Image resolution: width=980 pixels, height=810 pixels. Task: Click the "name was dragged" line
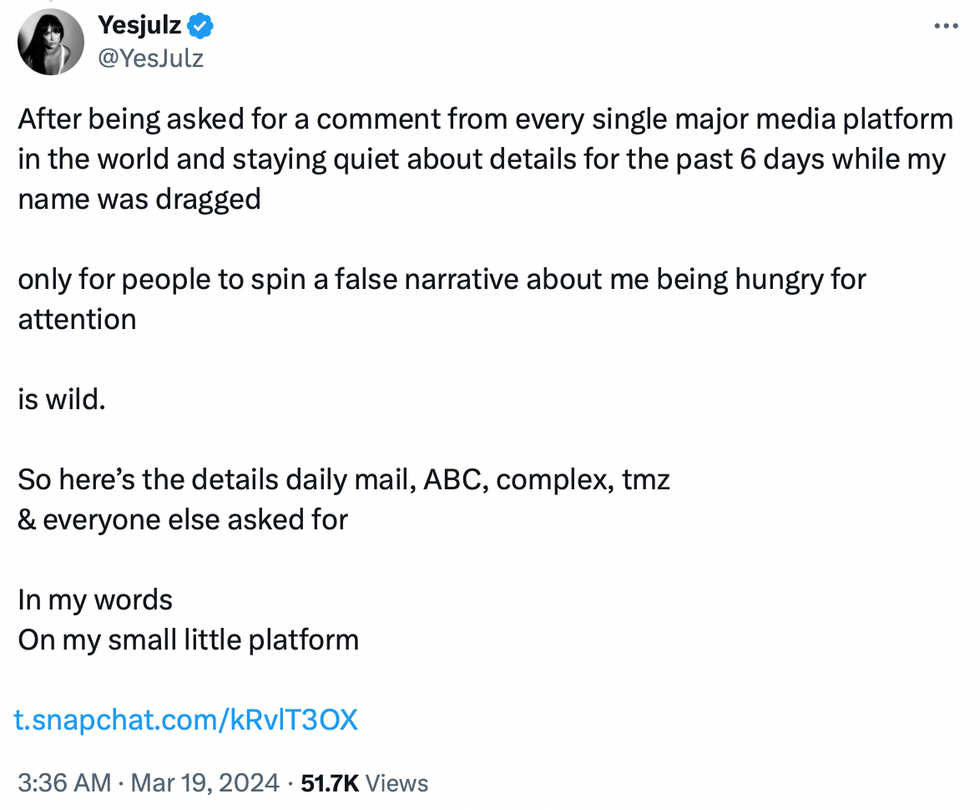[x=139, y=198]
